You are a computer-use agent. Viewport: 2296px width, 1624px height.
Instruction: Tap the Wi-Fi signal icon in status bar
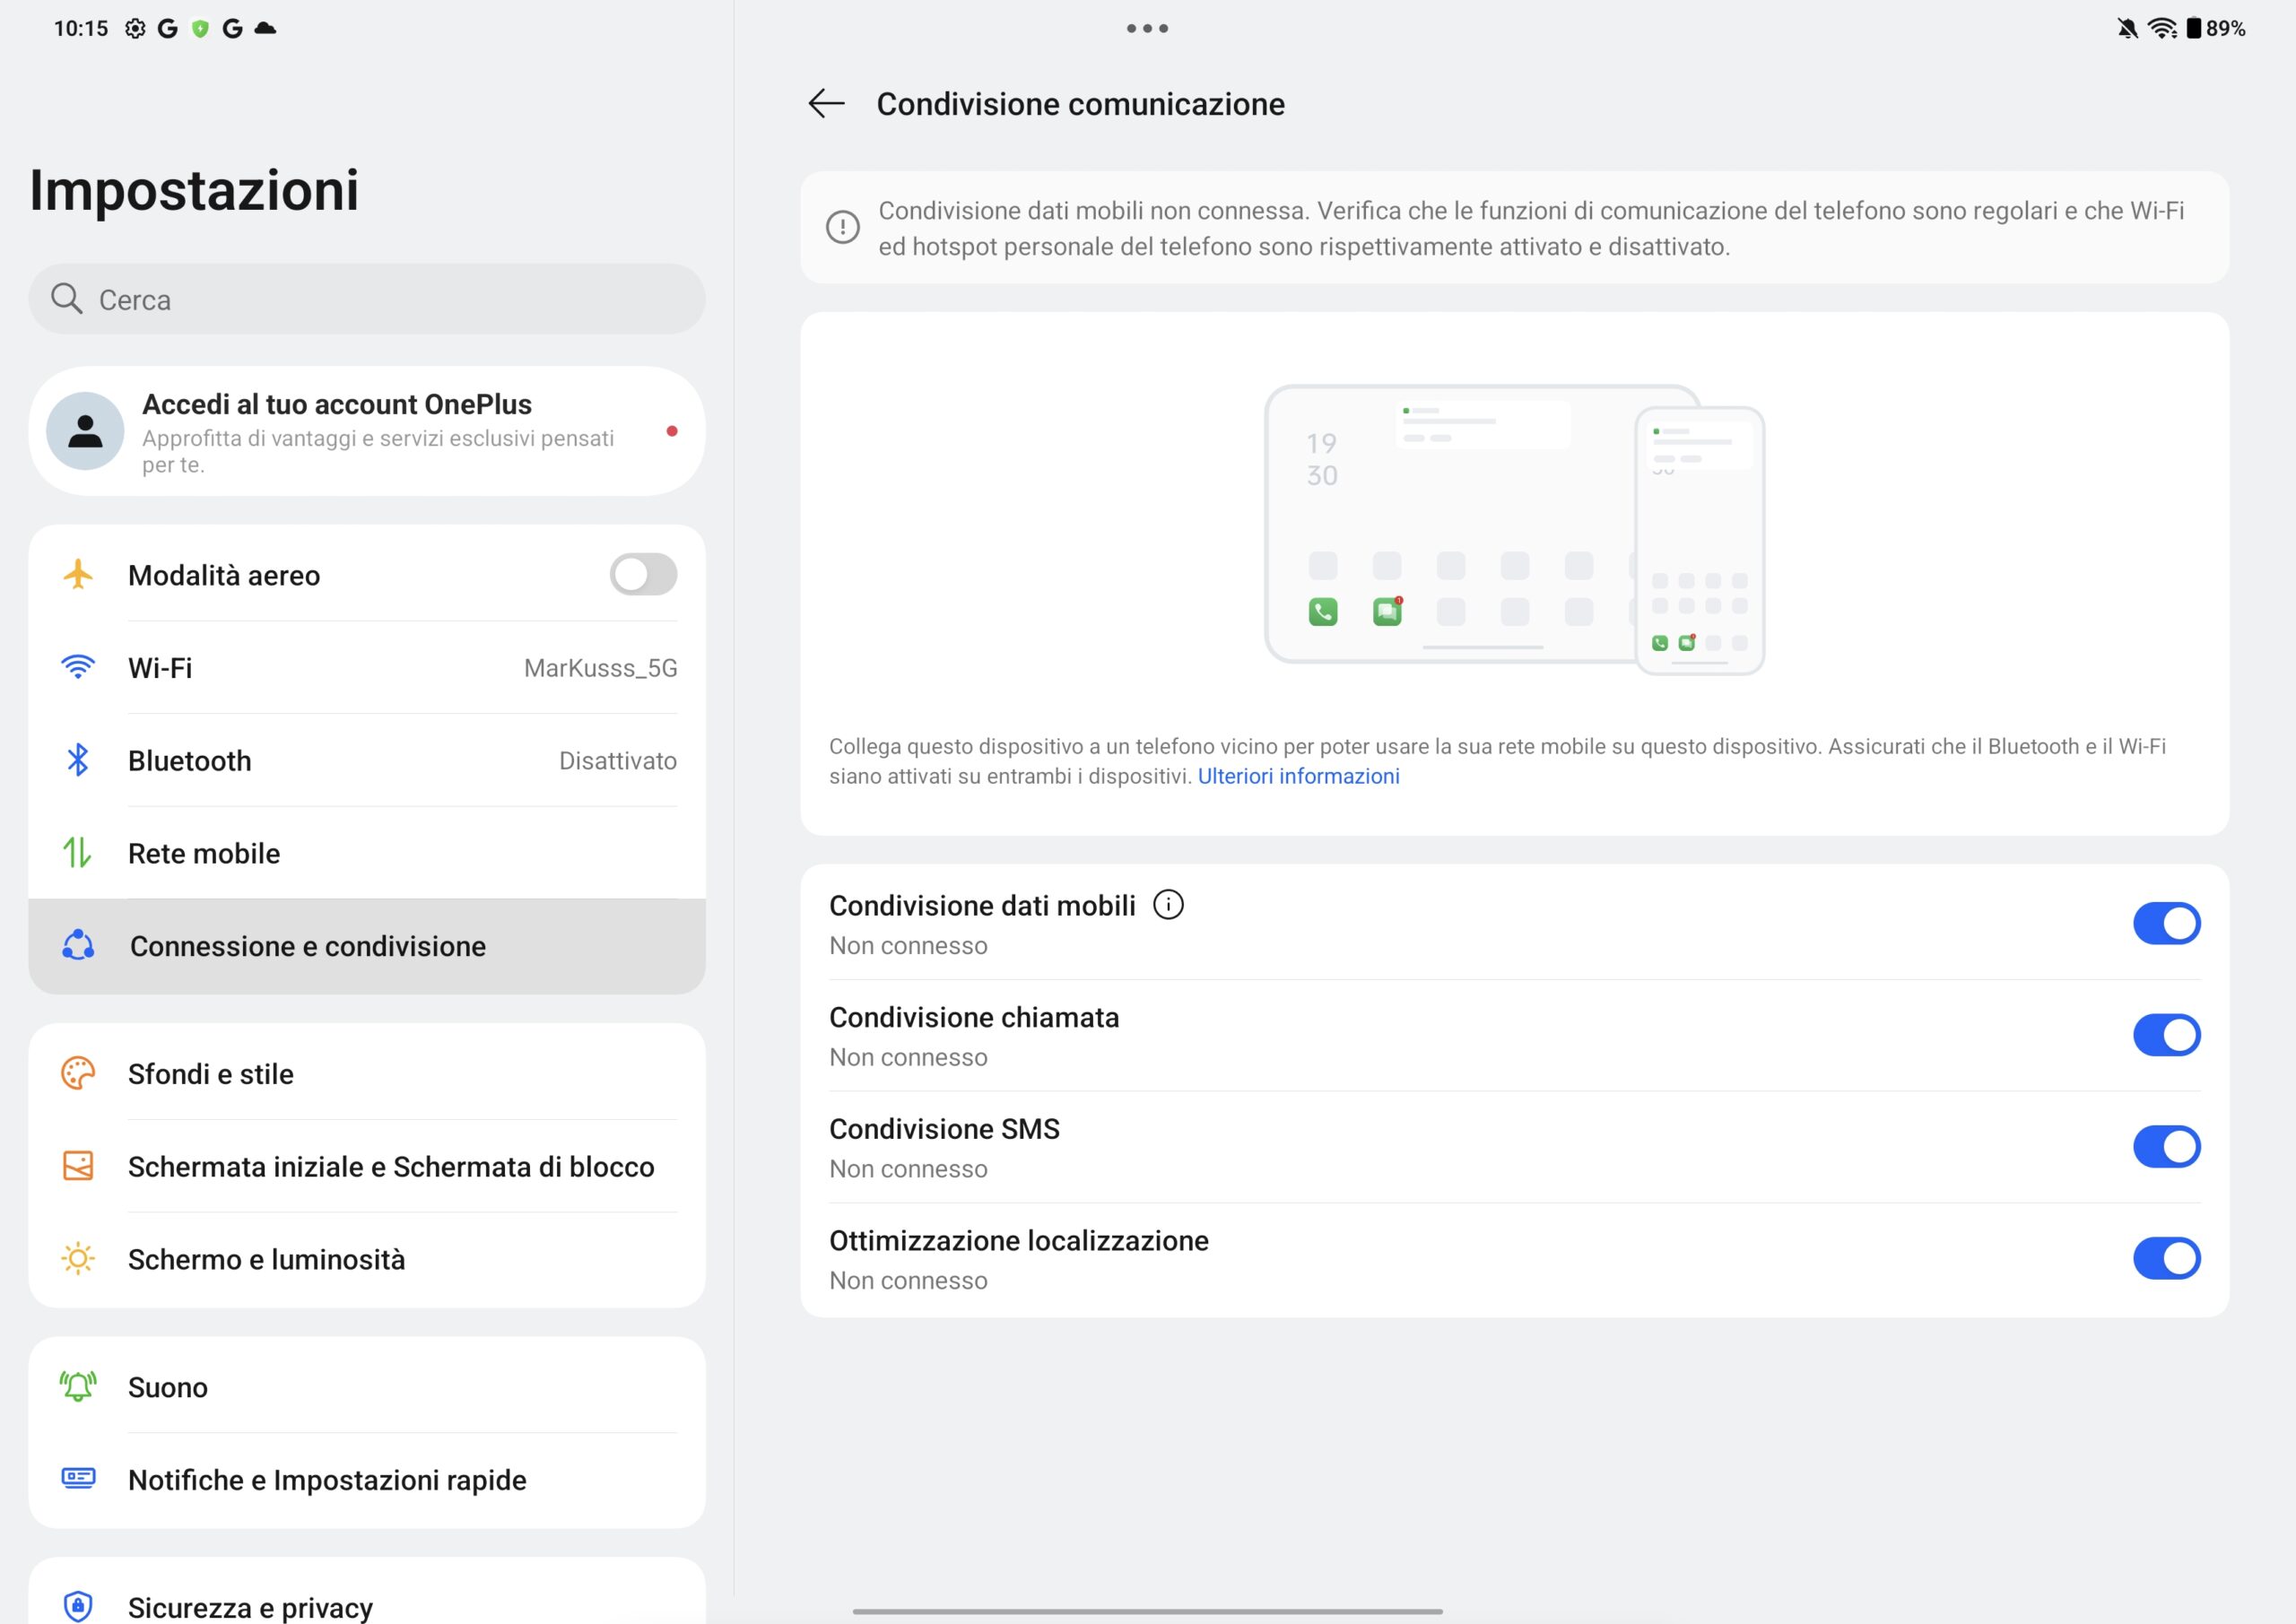point(2162,28)
